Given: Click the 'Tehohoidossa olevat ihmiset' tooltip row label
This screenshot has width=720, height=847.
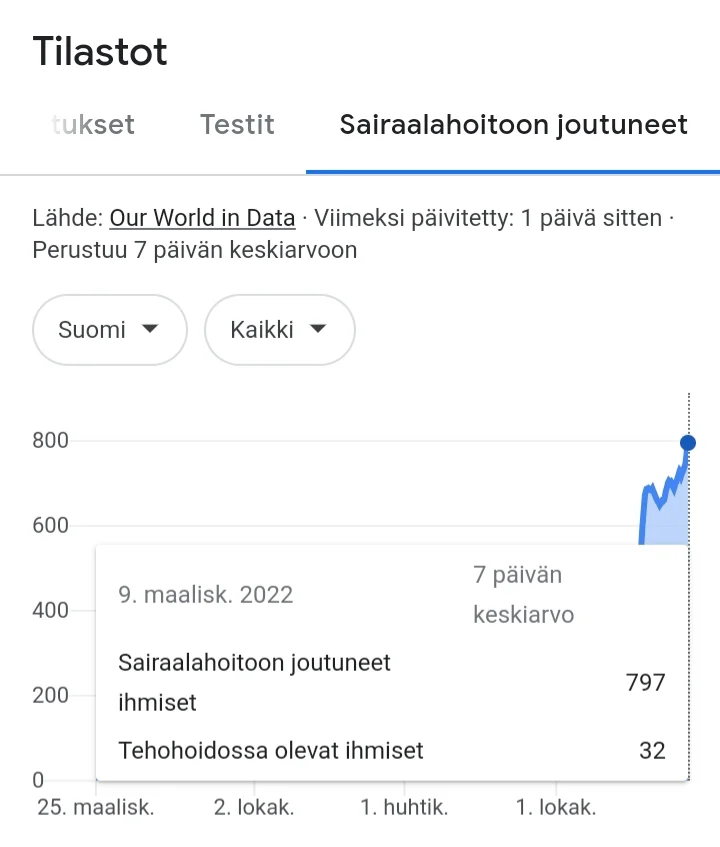Looking at the screenshot, I should point(271,750).
